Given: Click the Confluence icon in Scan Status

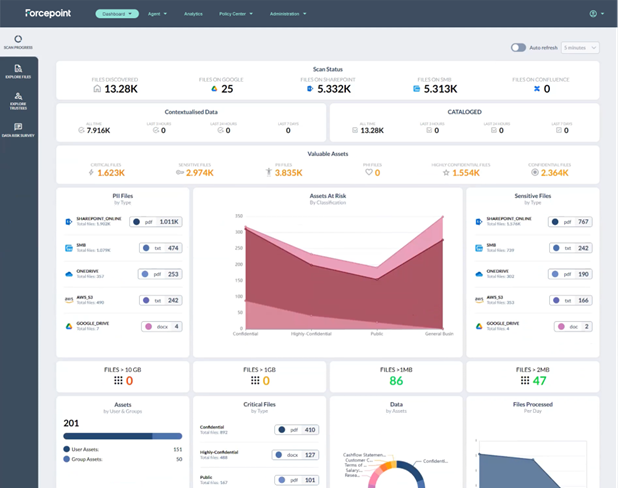Looking at the screenshot, I should pyautogui.click(x=535, y=89).
